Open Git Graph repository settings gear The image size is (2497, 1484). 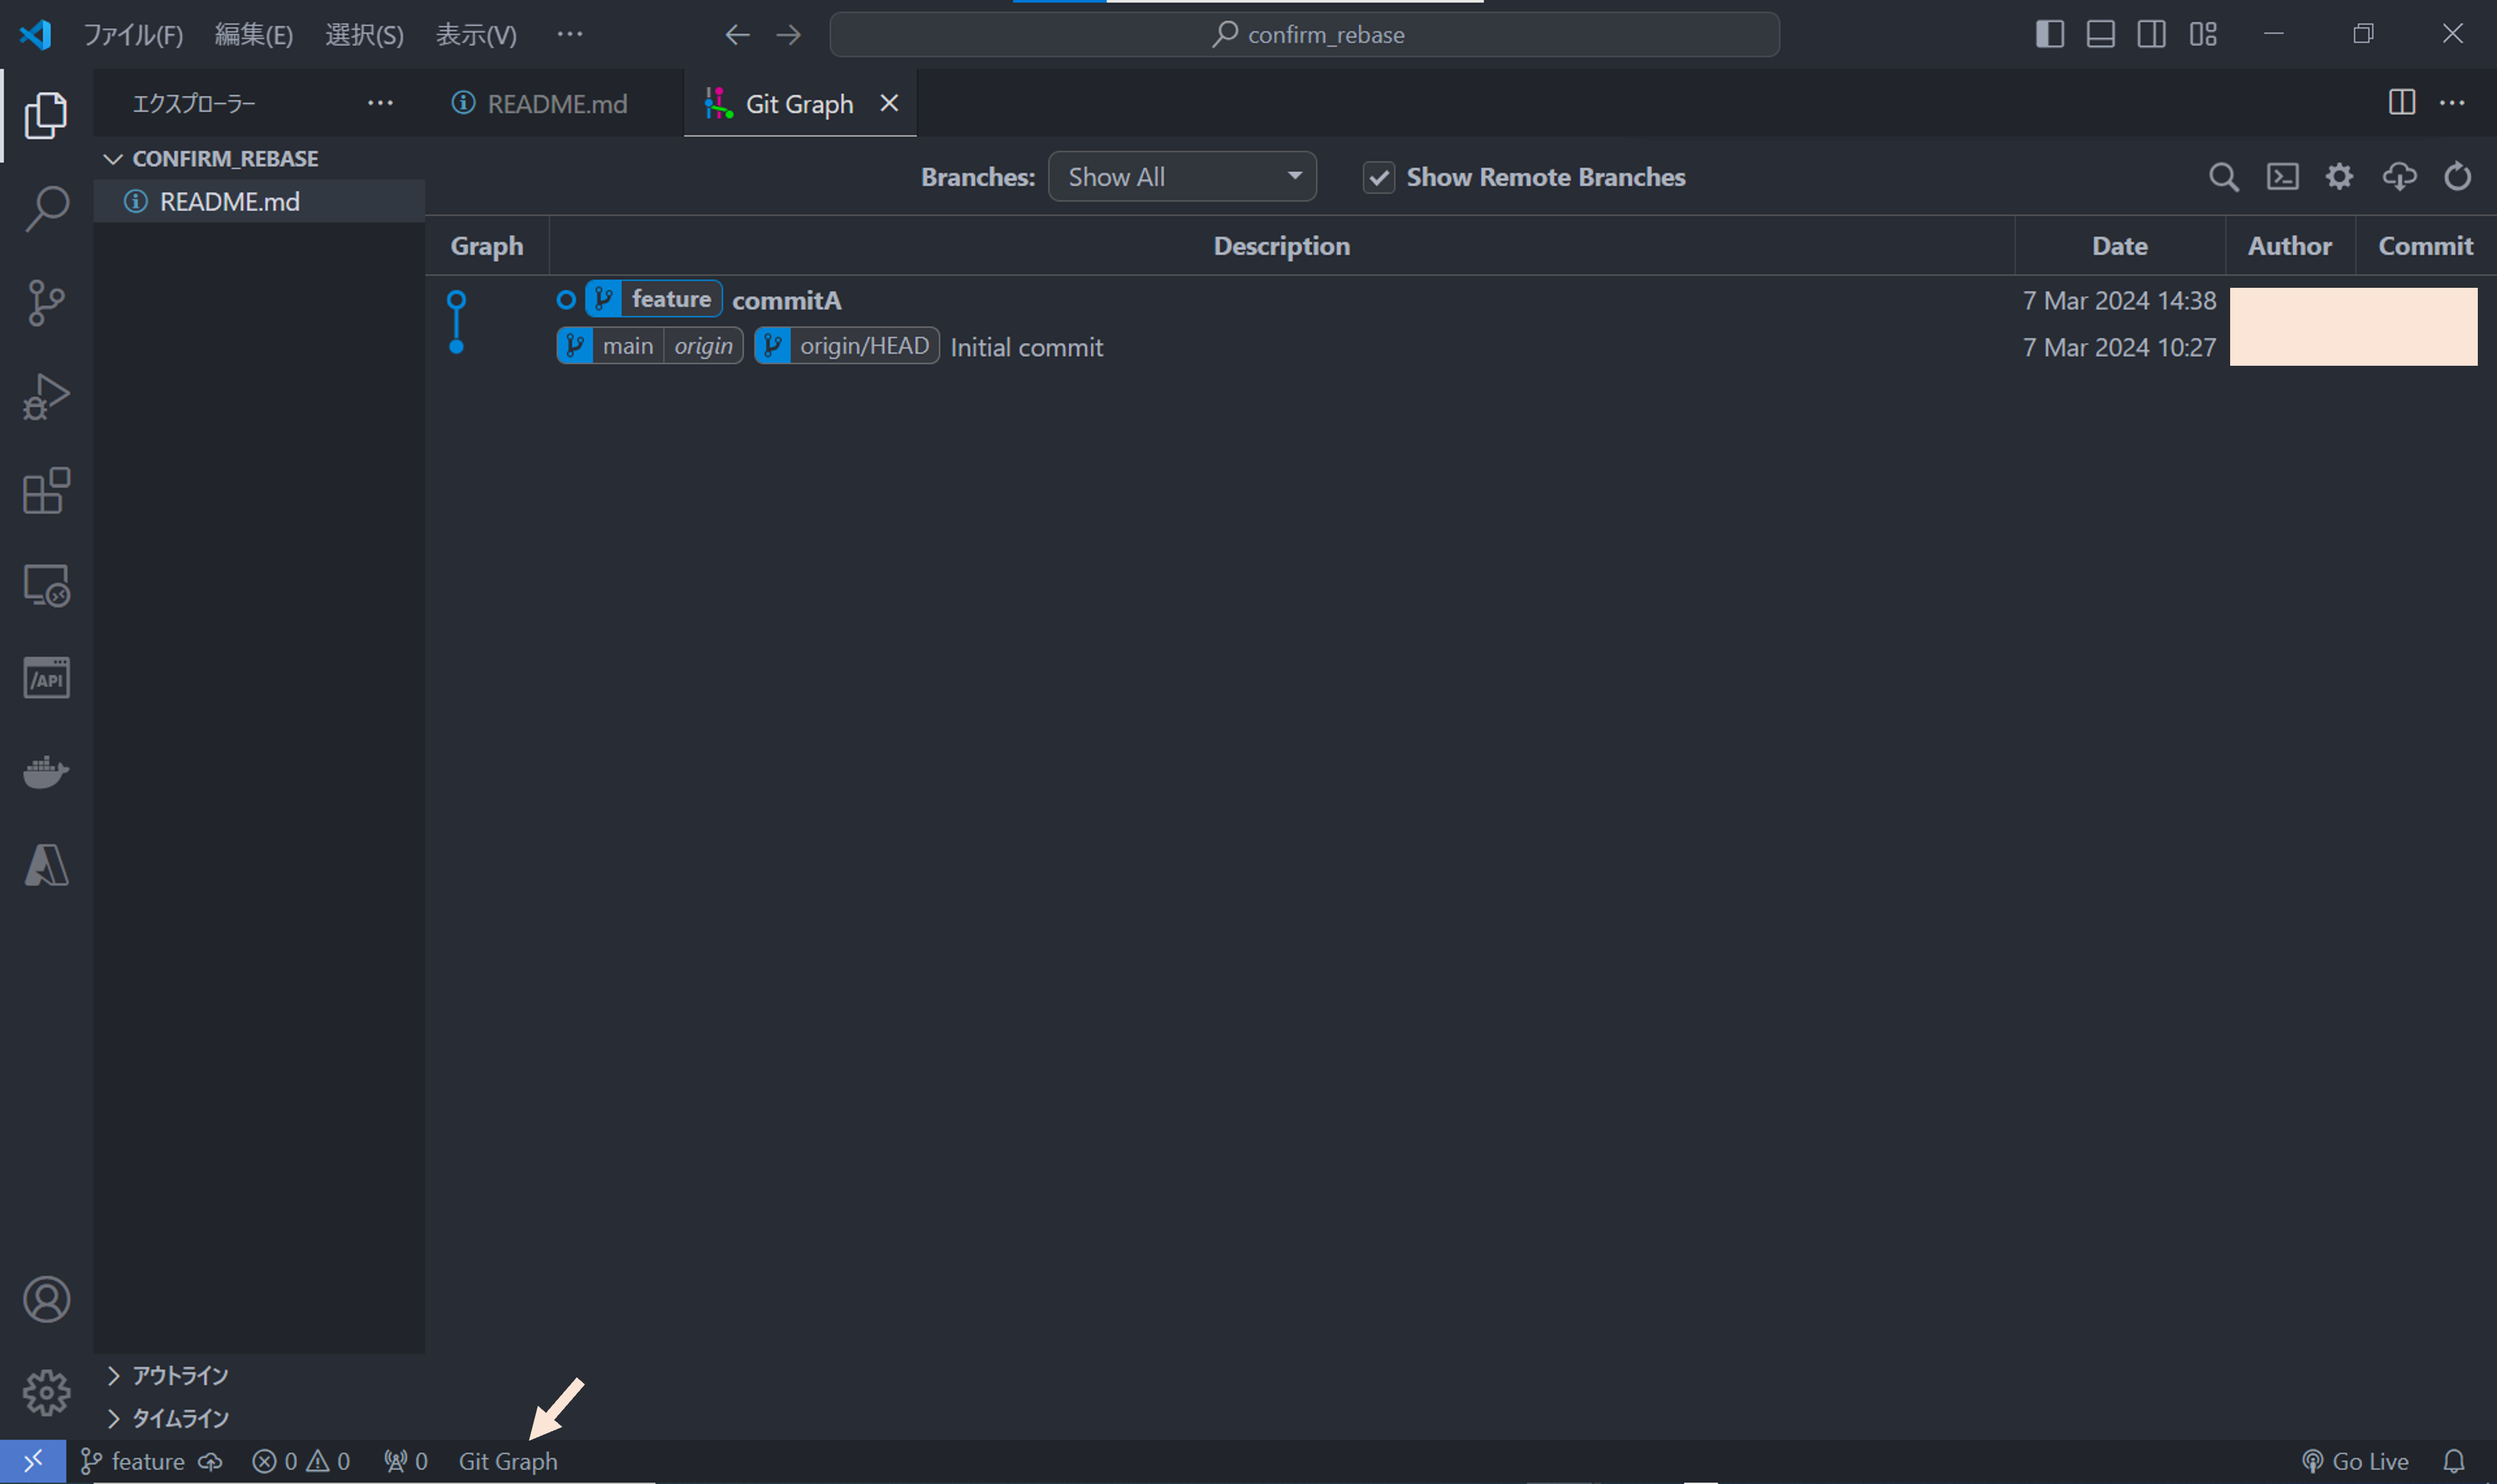point(2340,176)
